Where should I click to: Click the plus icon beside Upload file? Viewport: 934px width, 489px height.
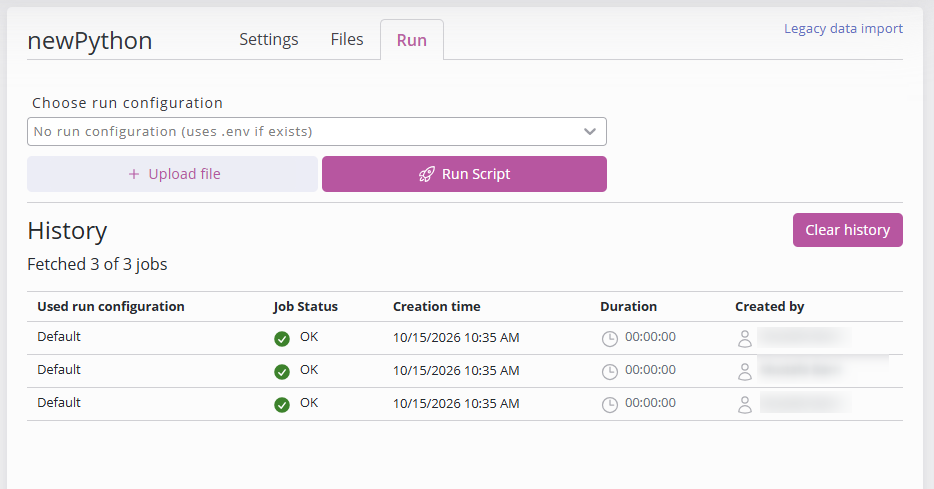click(134, 174)
